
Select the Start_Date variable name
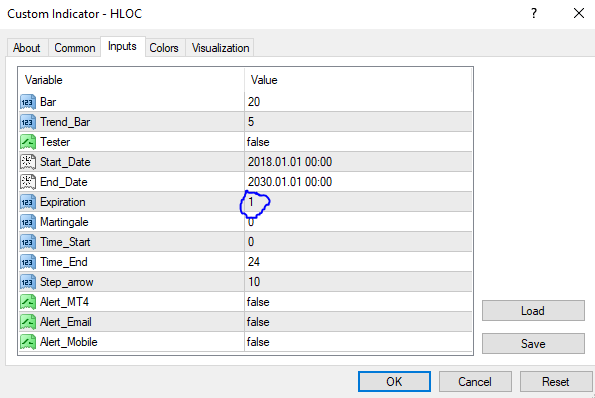click(65, 162)
